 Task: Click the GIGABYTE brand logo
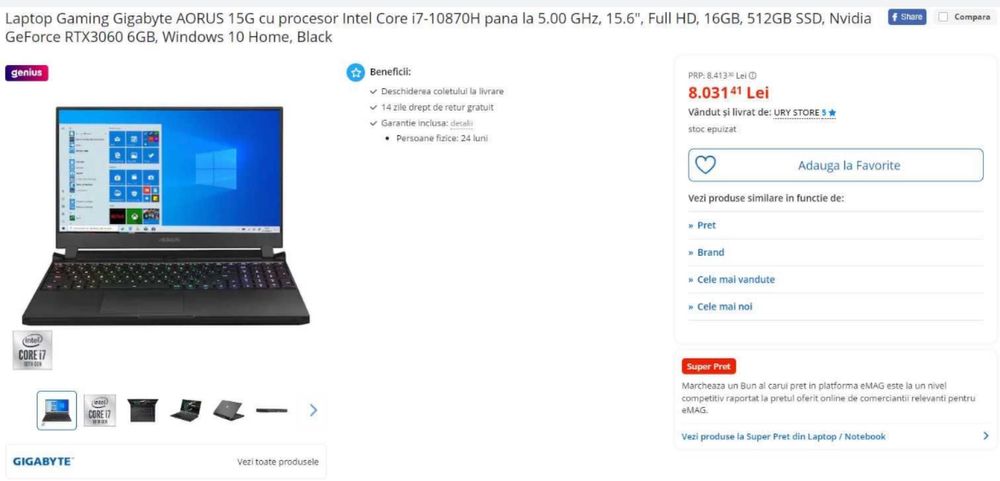43,461
